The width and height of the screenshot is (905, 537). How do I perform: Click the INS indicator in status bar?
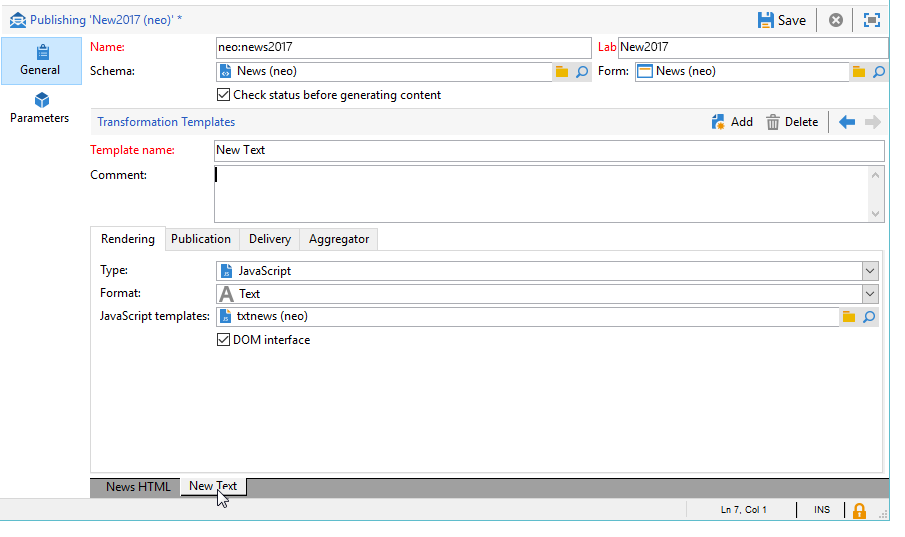pyautogui.click(x=822, y=510)
